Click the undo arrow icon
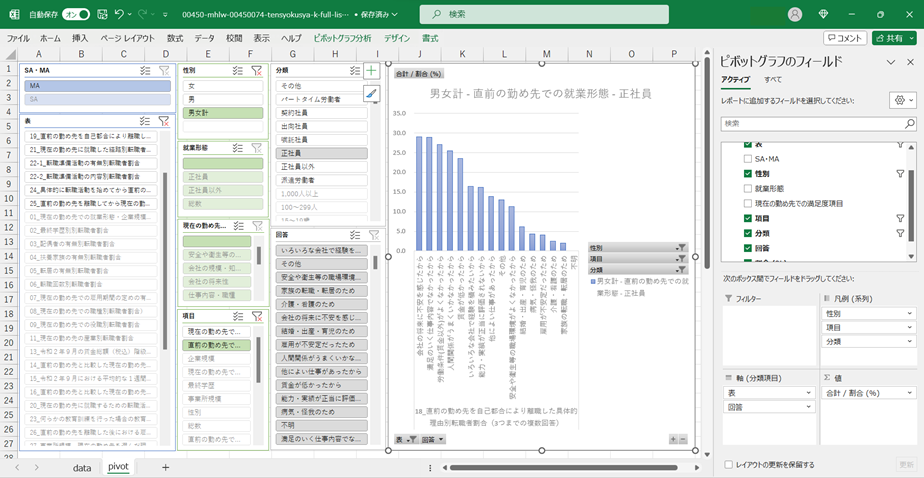The height and width of the screenshot is (478, 924). pos(120,15)
